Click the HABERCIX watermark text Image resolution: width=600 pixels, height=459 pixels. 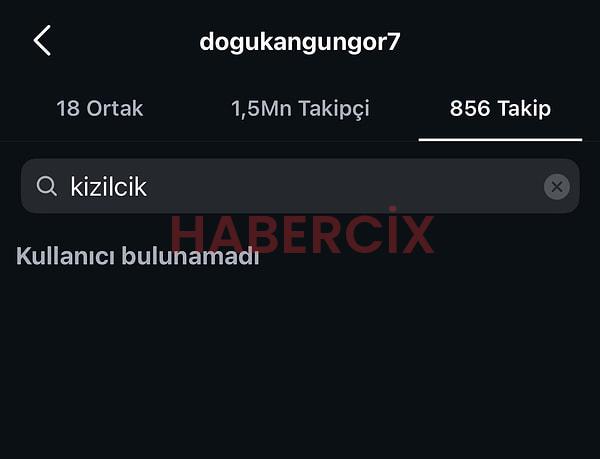pos(302,233)
